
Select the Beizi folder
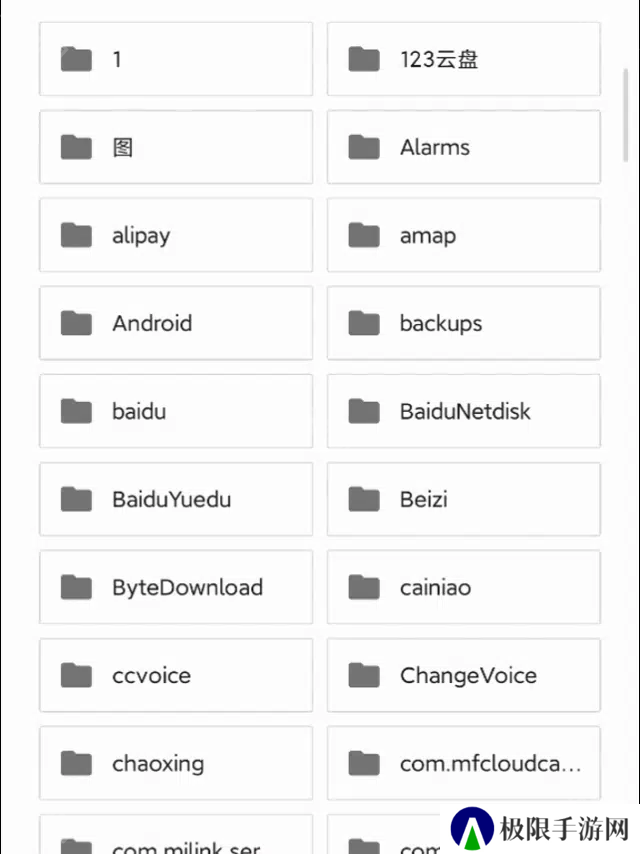pyautogui.click(x=464, y=499)
